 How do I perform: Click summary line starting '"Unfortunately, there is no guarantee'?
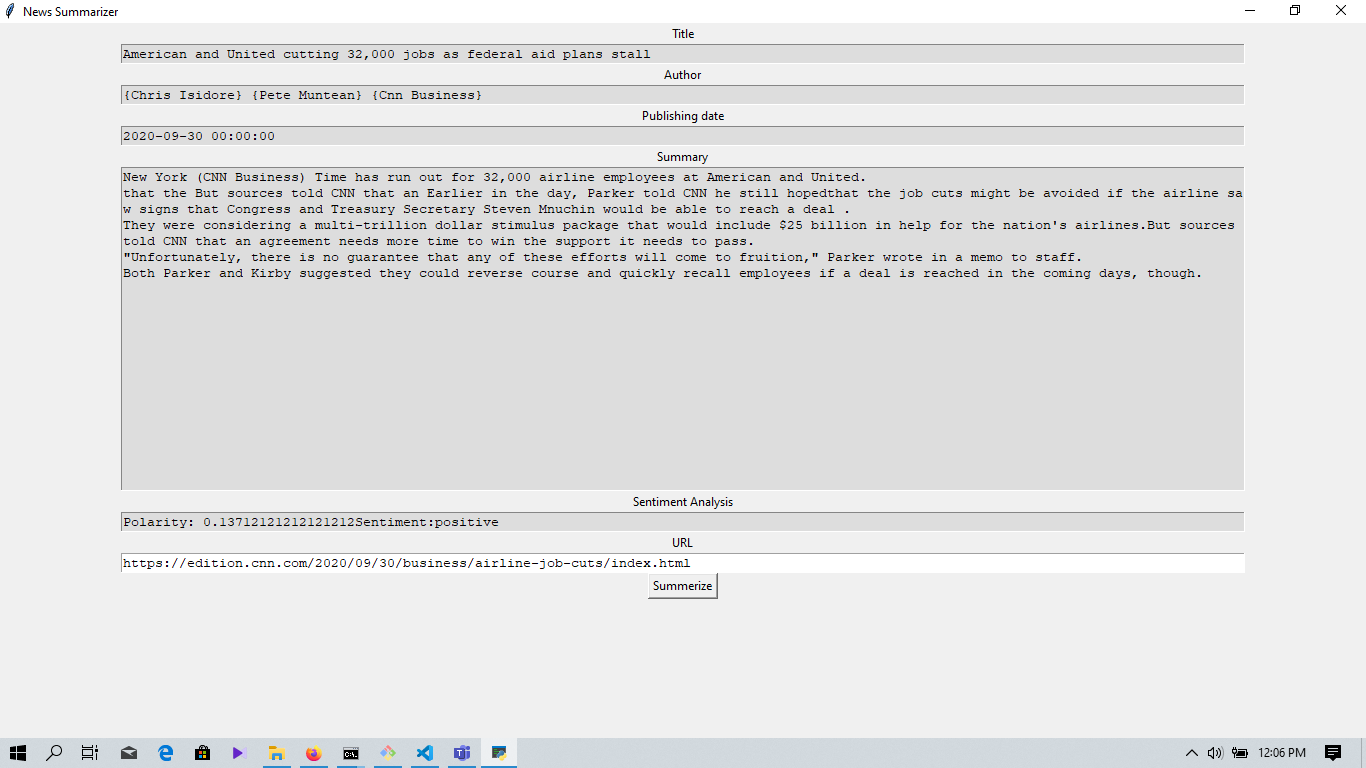click(x=602, y=257)
